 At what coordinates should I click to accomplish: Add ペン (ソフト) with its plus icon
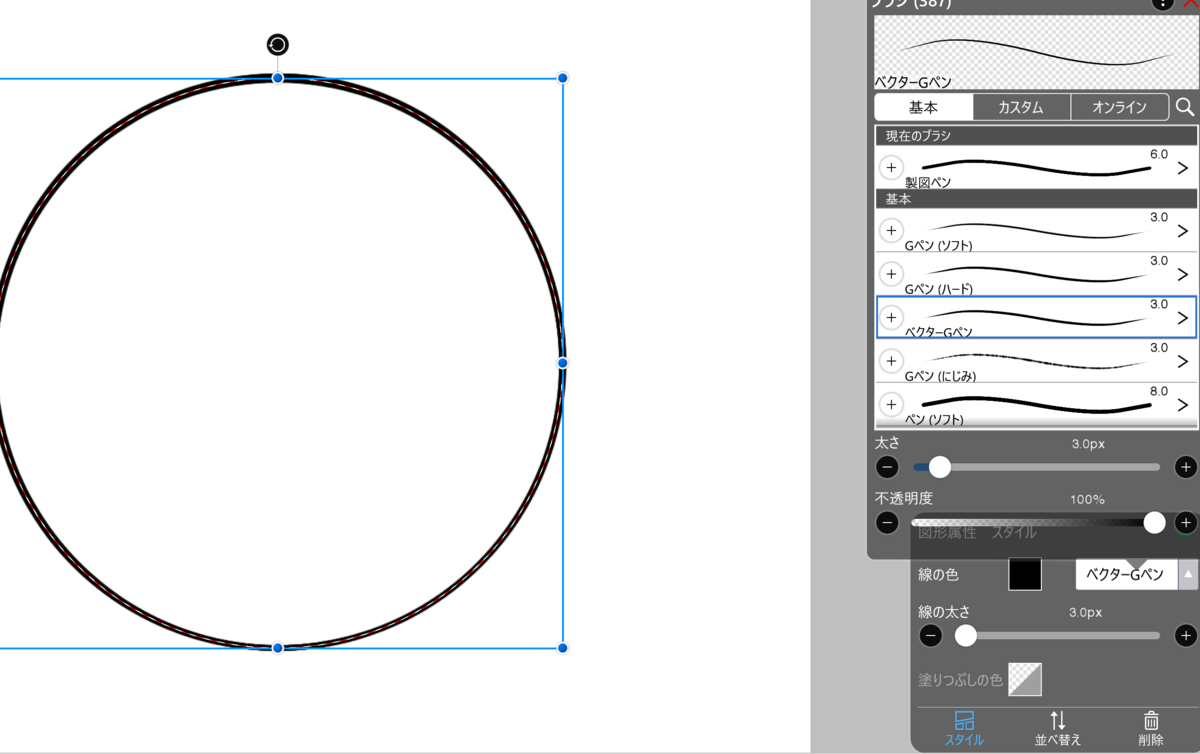[x=891, y=404]
